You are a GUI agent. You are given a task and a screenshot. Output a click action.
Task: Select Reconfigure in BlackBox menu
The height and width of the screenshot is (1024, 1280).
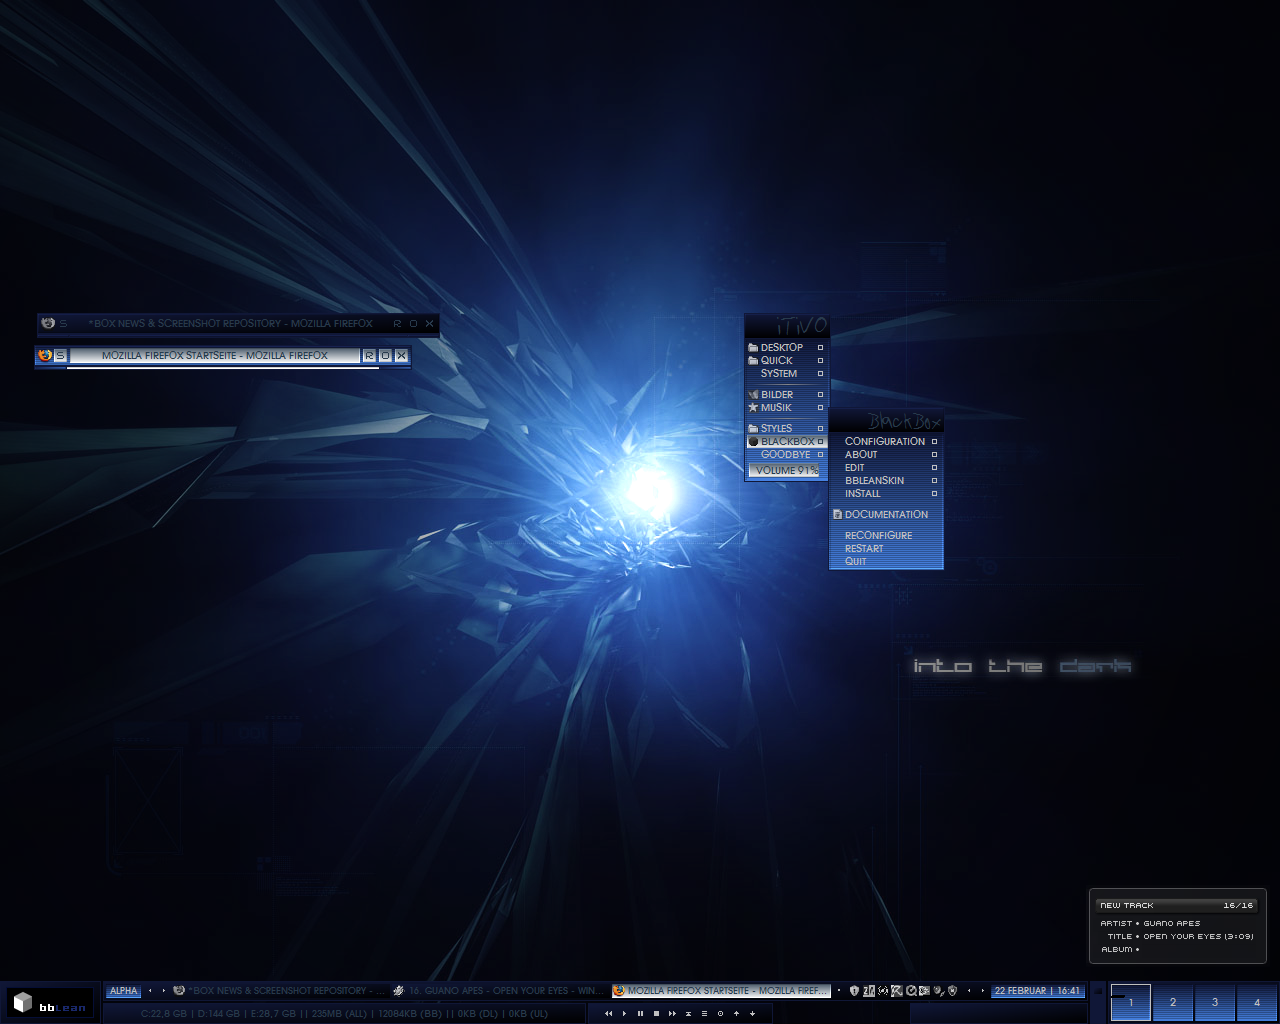pyautogui.click(x=878, y=535)
